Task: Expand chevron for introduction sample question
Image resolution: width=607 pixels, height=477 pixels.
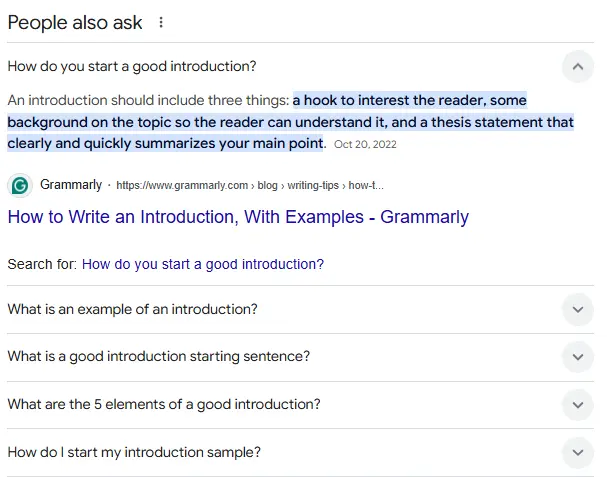Action: pyautogui.click(x=577, y=452)
